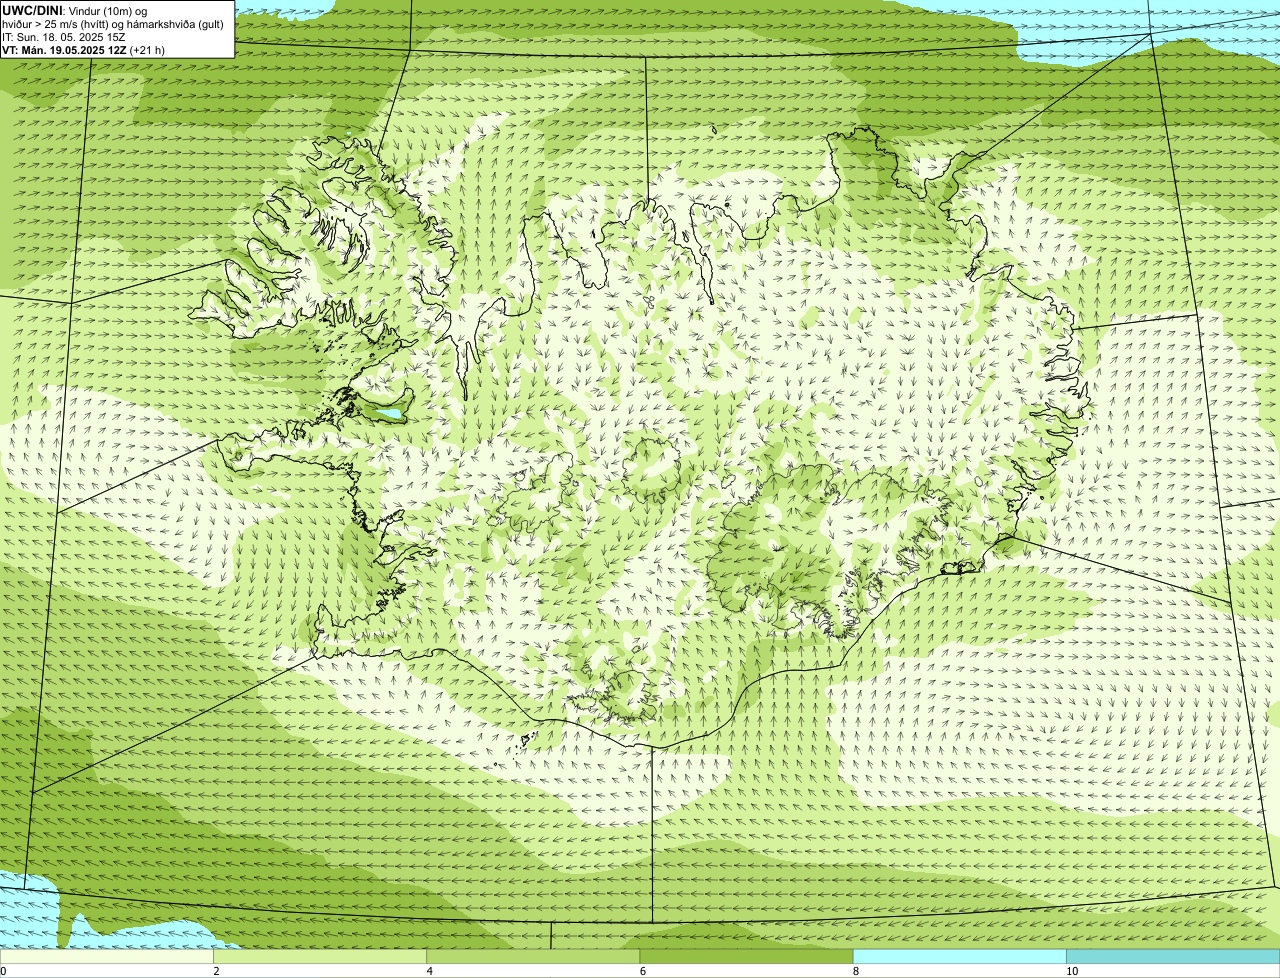Click the legend scale label '8'
The image size is (1280, 978).
coord(856,971)
